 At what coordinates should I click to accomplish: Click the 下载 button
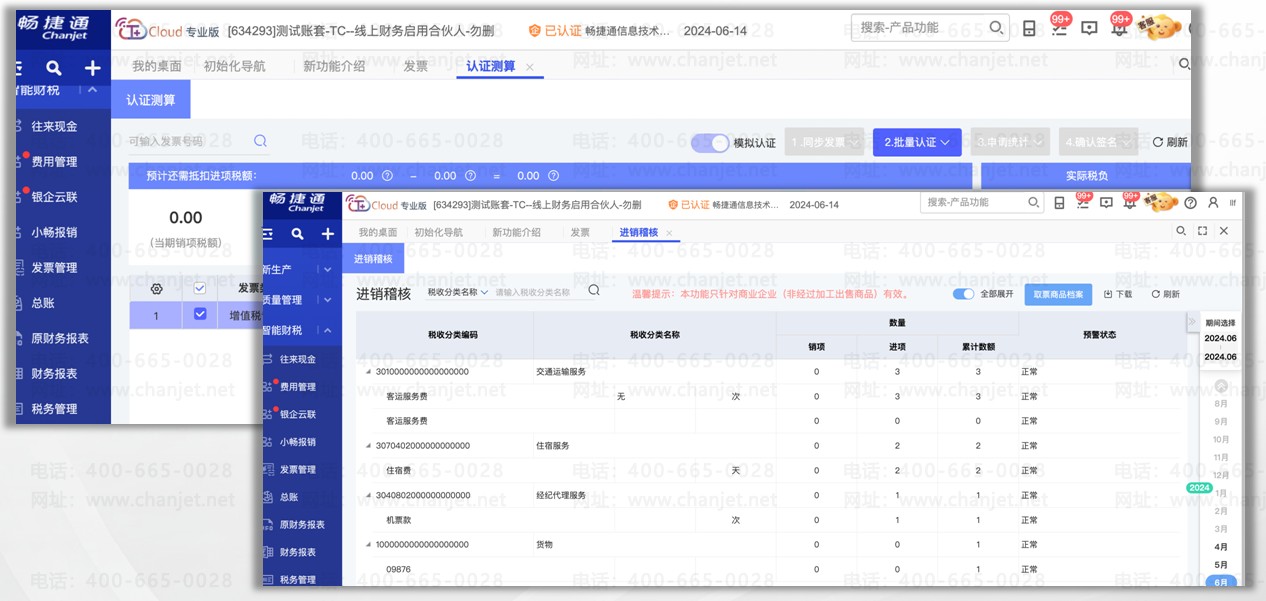(1118, 294)
